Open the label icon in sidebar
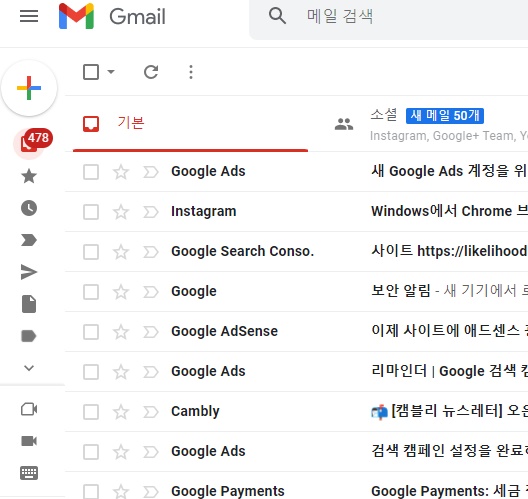 tap(29, 336)
